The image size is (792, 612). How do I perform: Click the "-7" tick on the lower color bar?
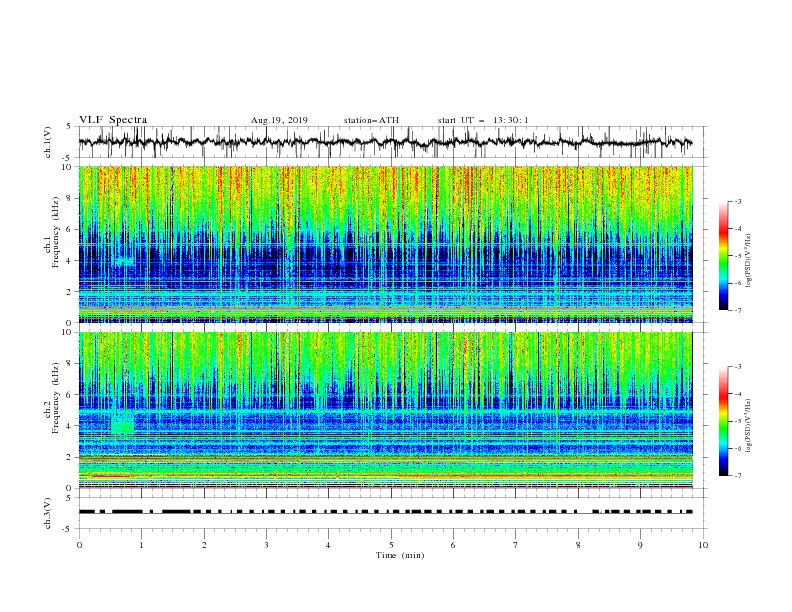coord(737,476)
